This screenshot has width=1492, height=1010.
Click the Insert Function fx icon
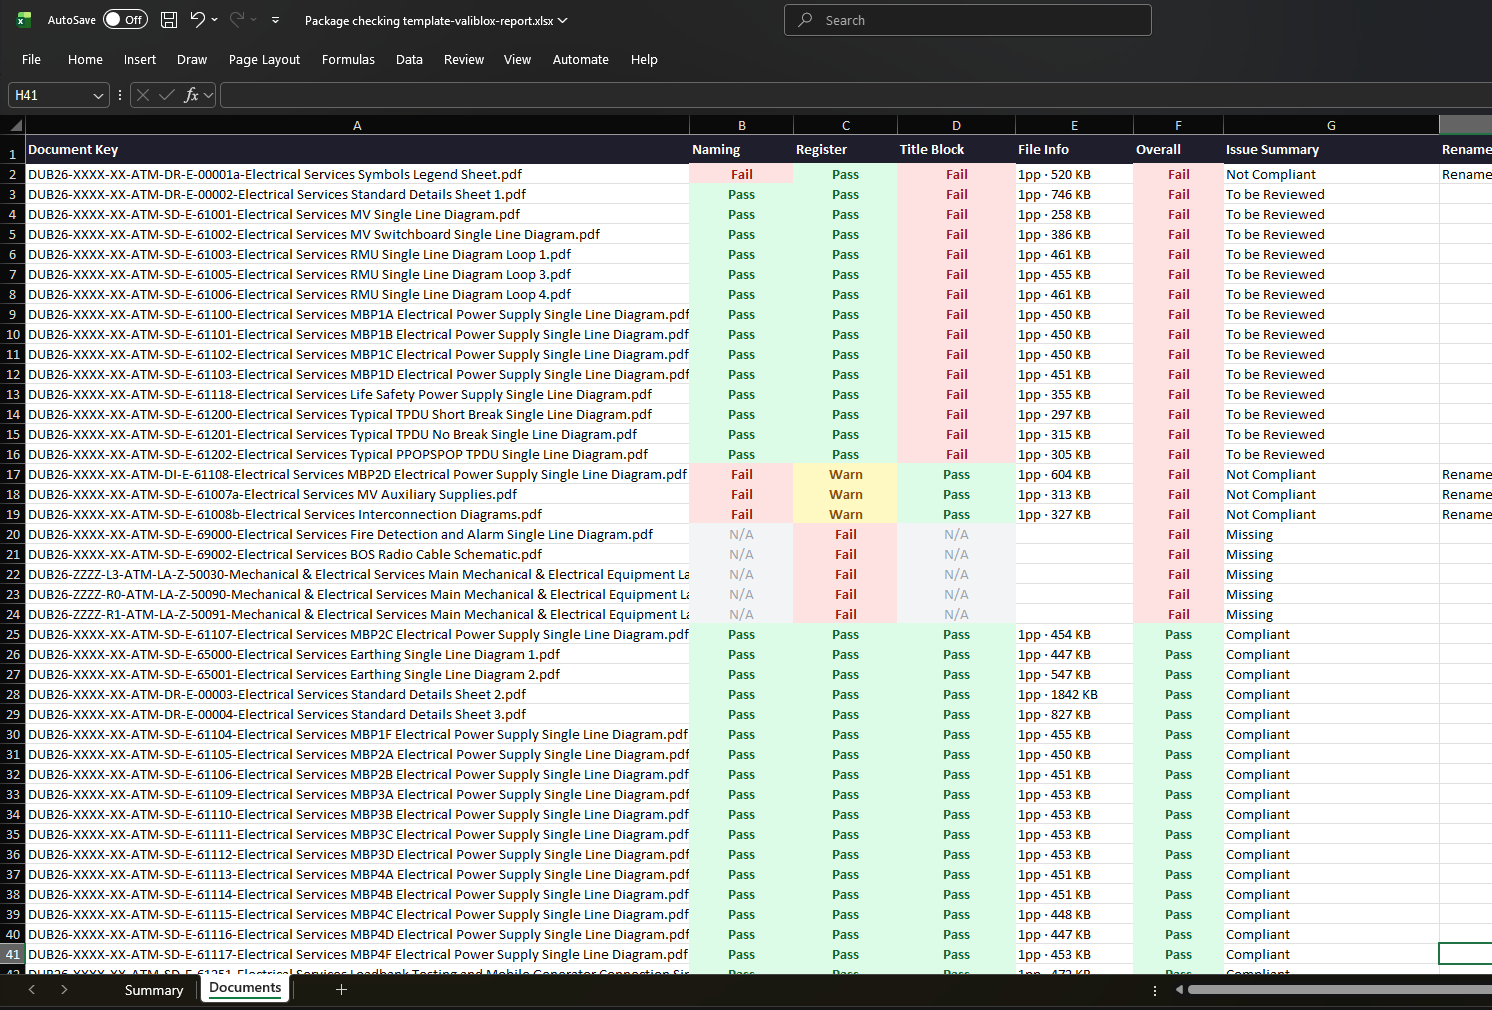point(191,95)
